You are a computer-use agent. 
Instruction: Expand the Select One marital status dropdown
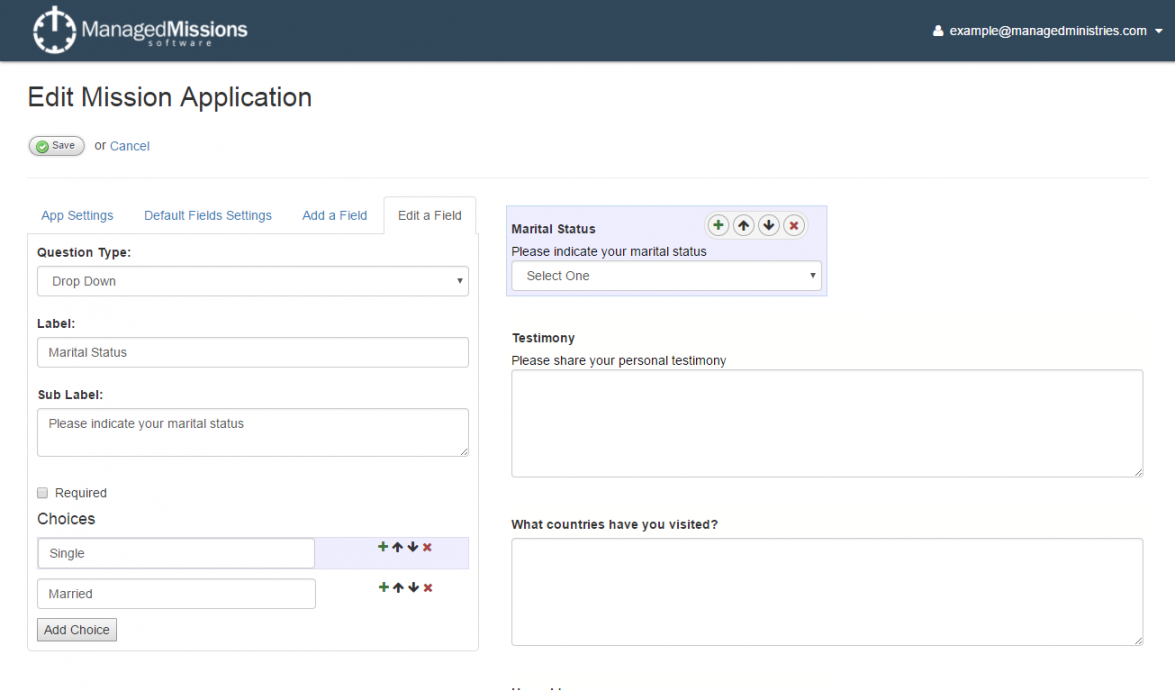(666, 276)
